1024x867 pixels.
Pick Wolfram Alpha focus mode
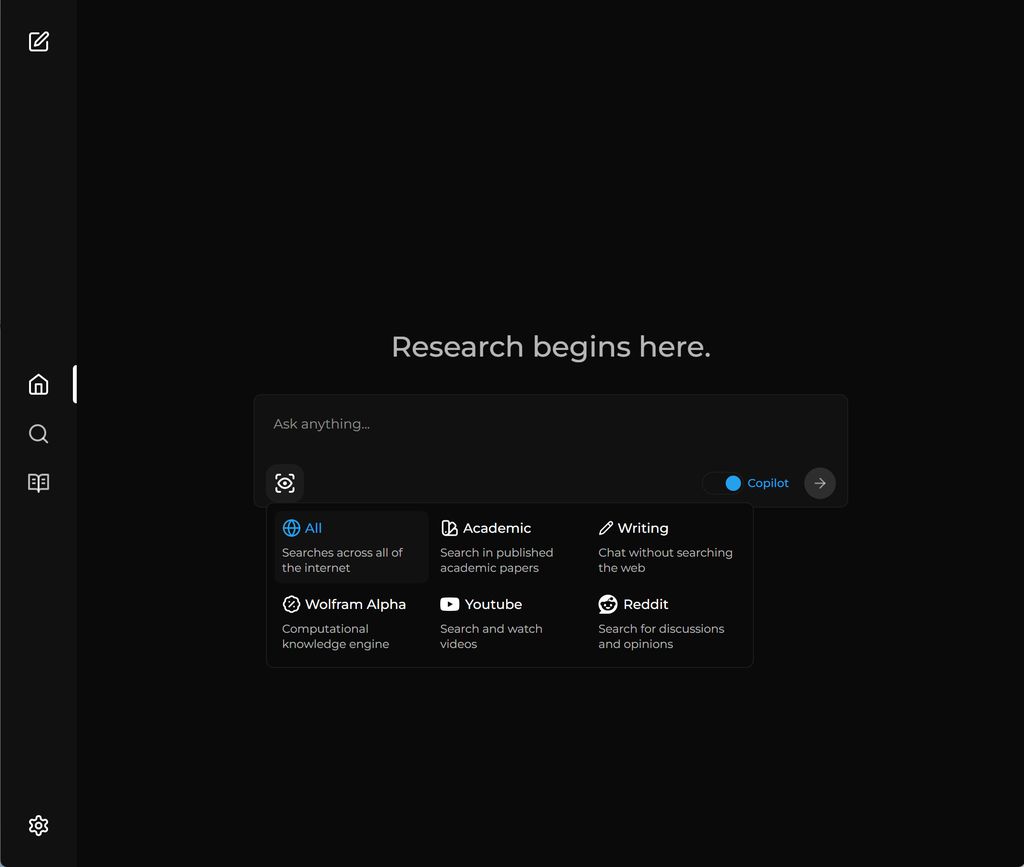click(x=351, y=623)
